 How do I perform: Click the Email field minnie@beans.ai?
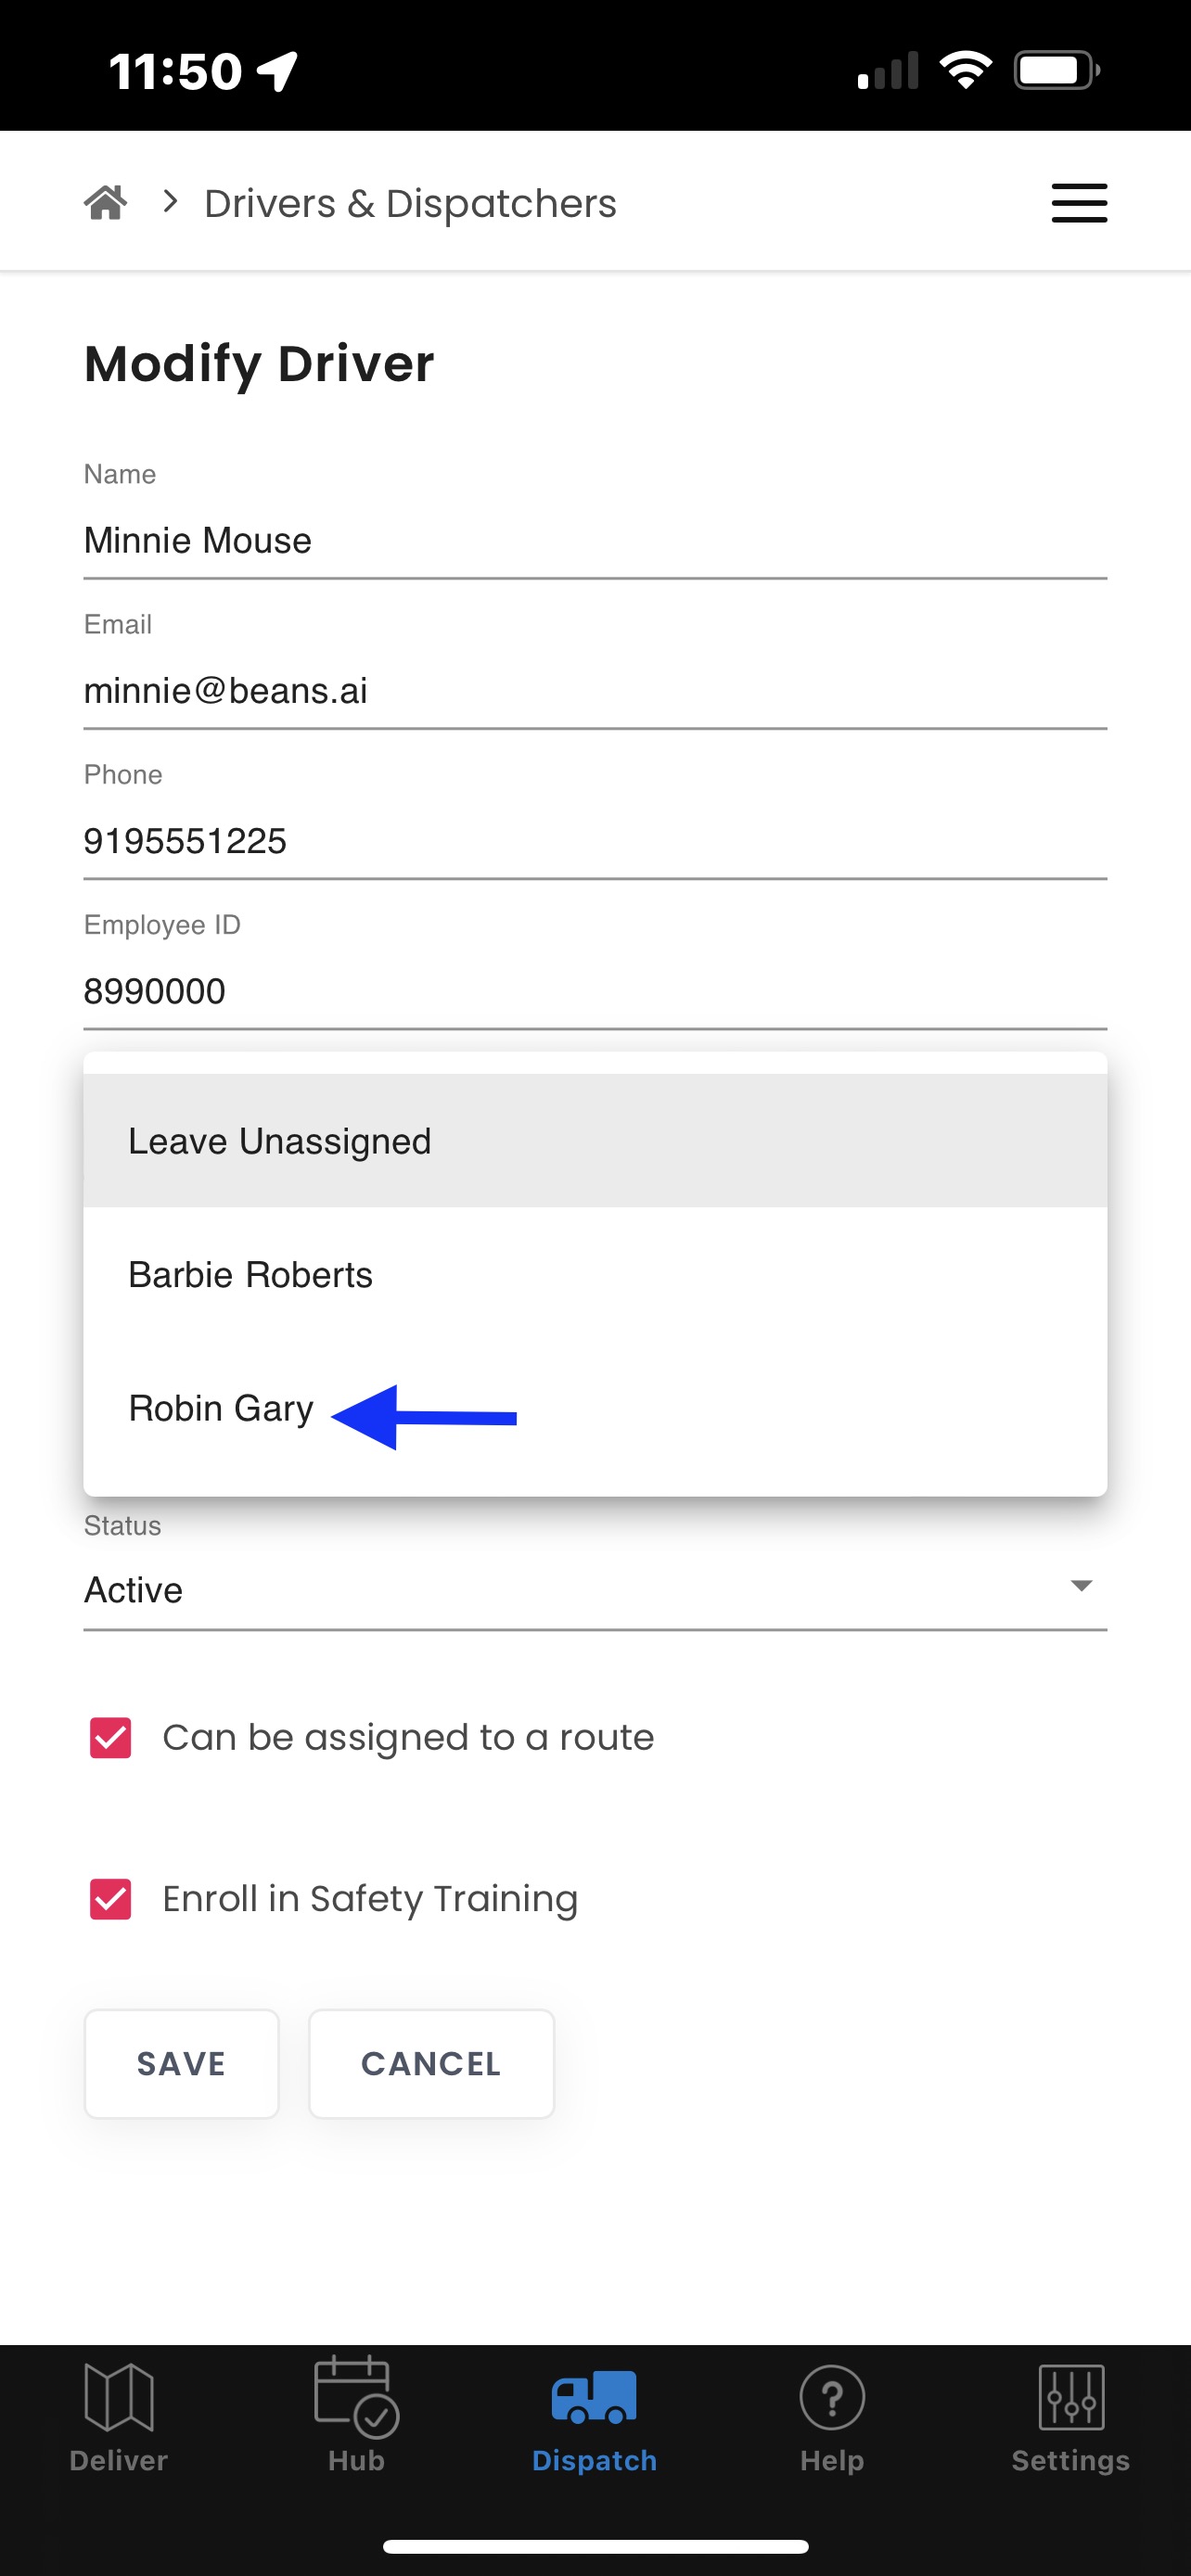594,691
